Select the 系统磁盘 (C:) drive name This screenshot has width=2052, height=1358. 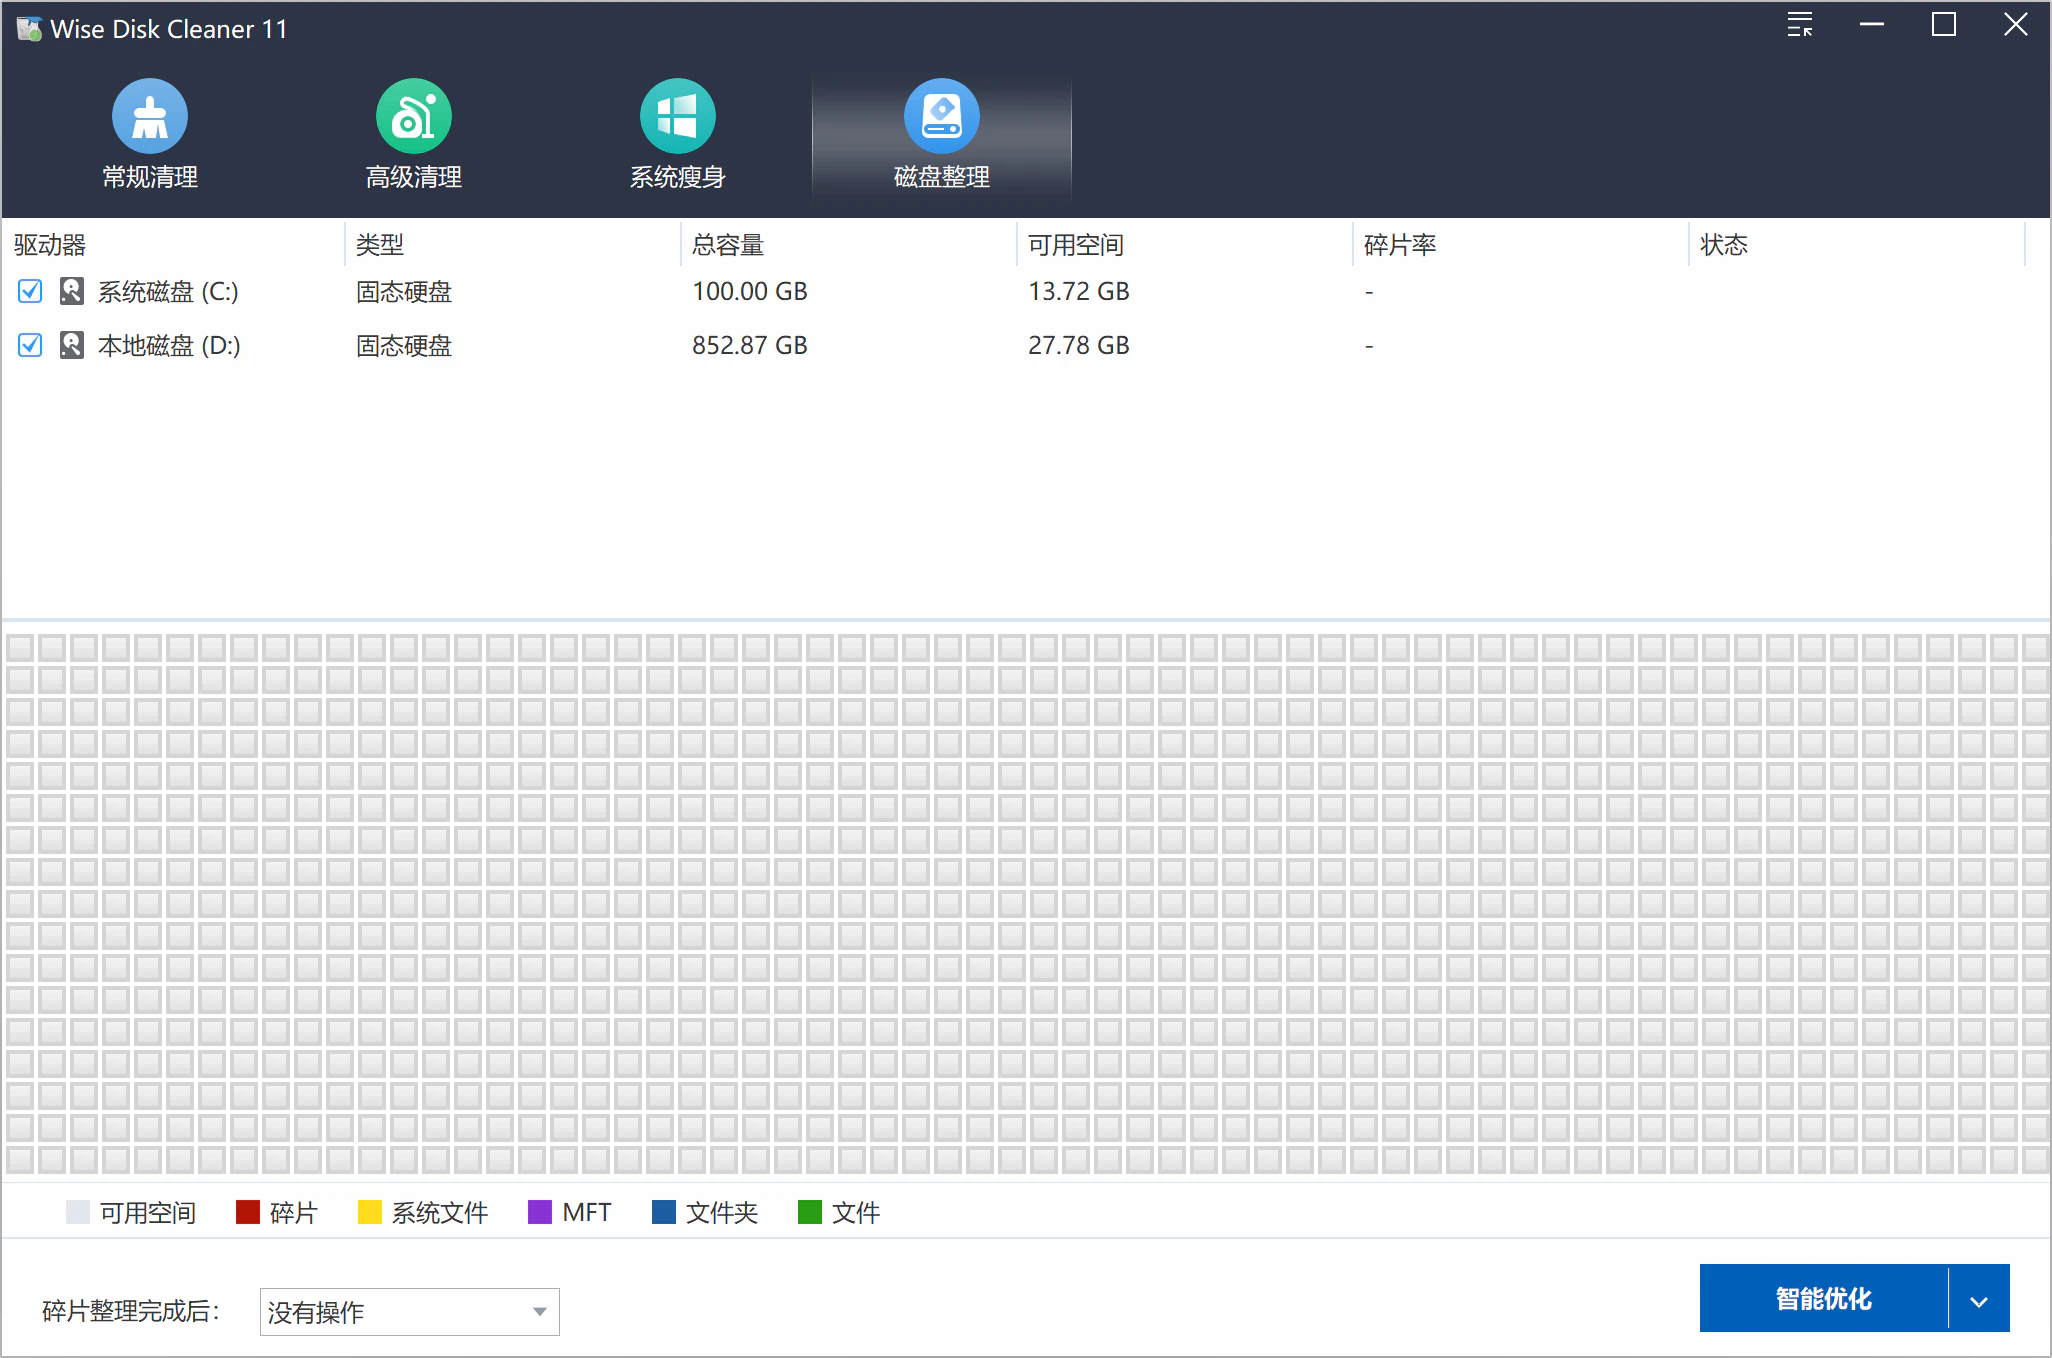click(168, 291)
